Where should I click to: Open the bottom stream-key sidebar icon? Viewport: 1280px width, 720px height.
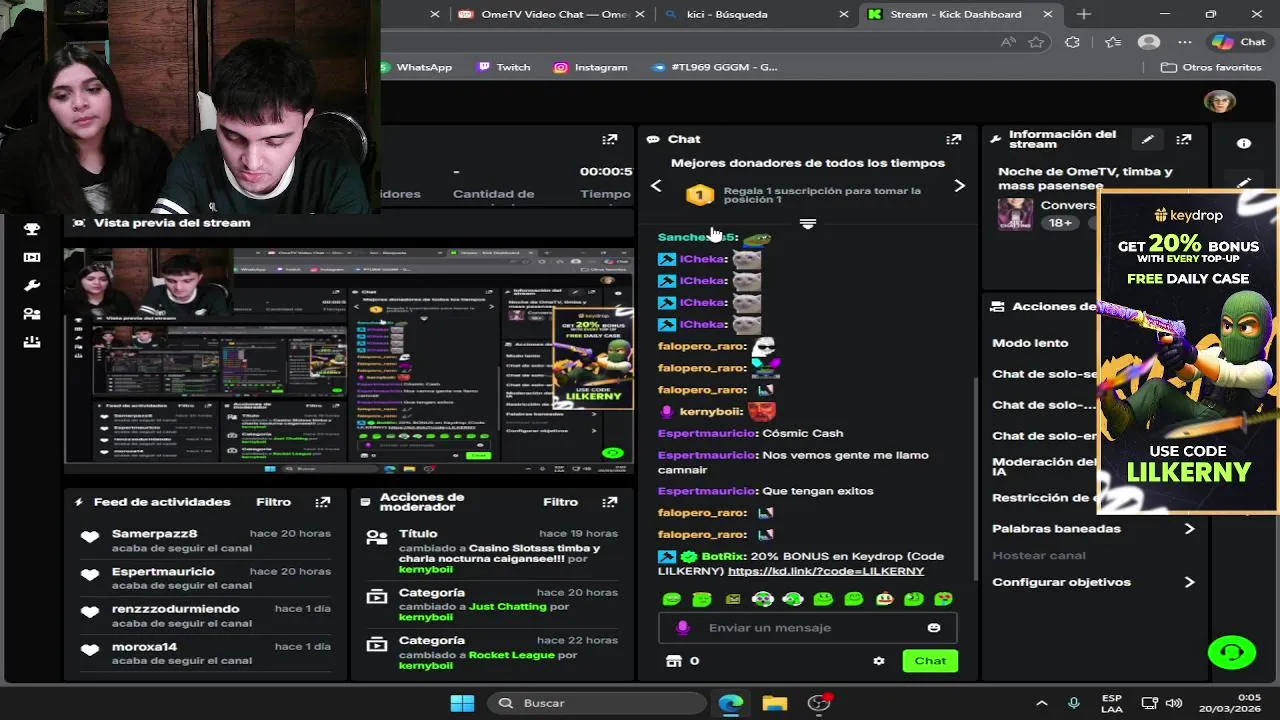coord(32,341)
